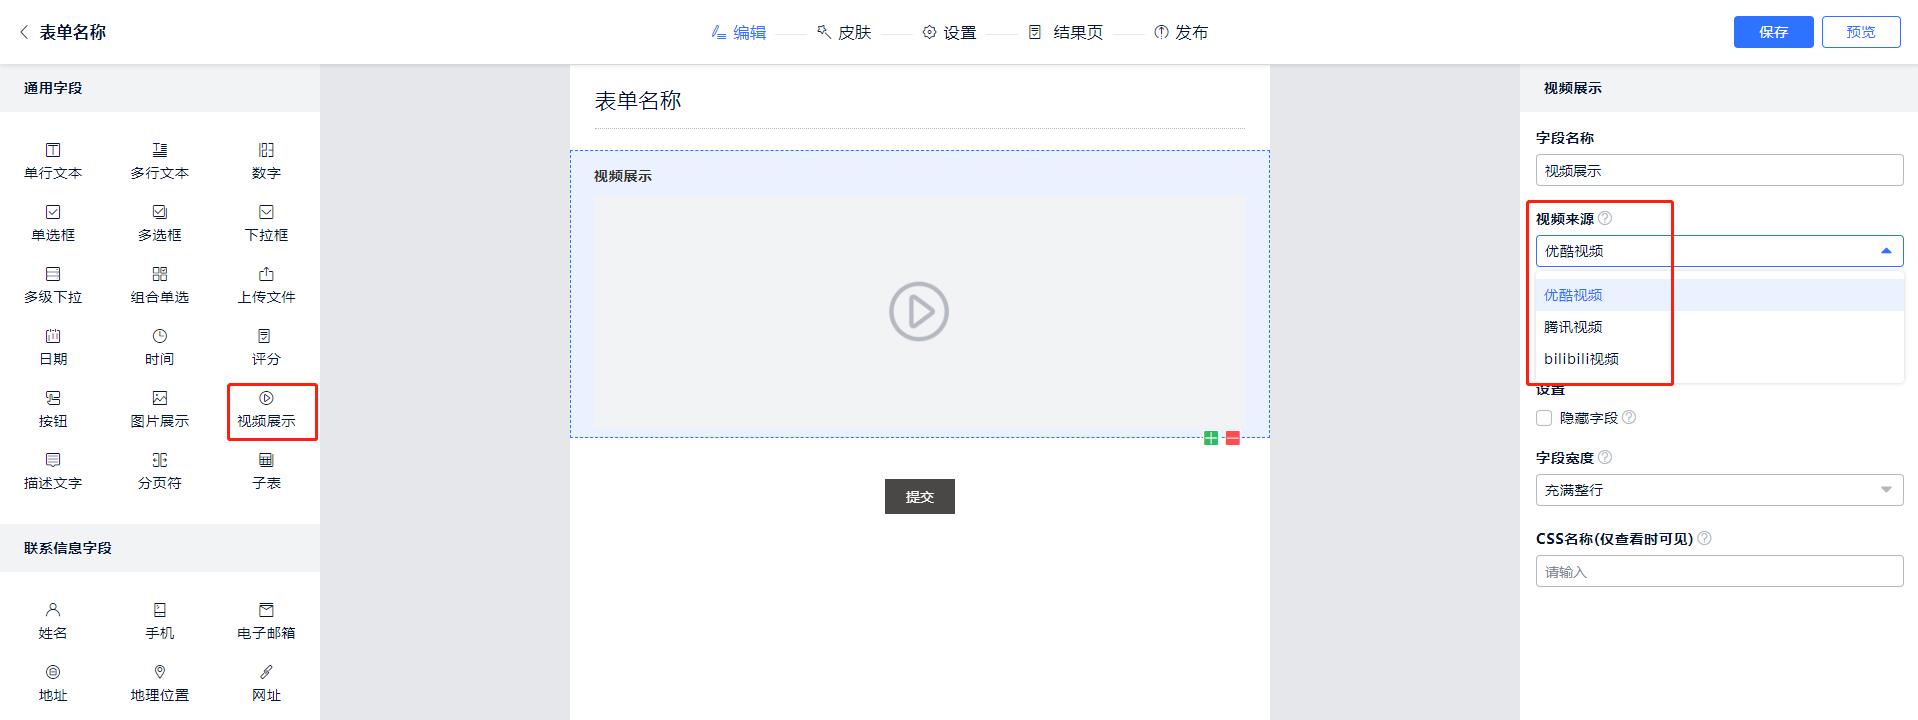This screenshot has height=720, width=1918.
Task: Add the 单行文本 field icon
Action: click(x=53, y=151)
